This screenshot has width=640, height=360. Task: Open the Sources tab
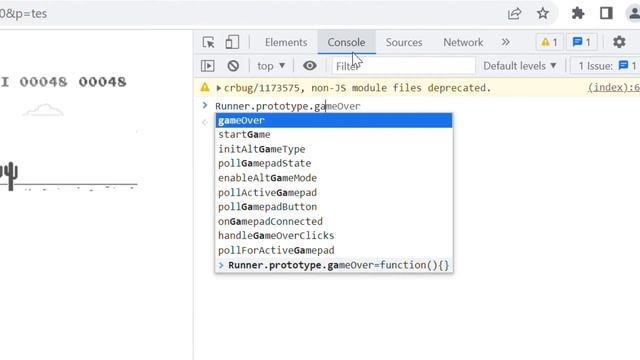click(404, 42)
